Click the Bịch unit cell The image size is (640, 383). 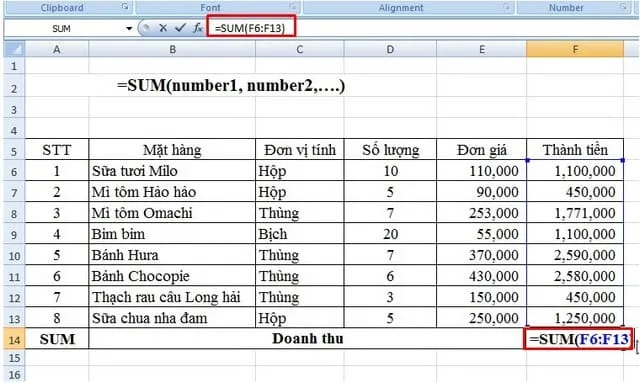coord(300,234)
